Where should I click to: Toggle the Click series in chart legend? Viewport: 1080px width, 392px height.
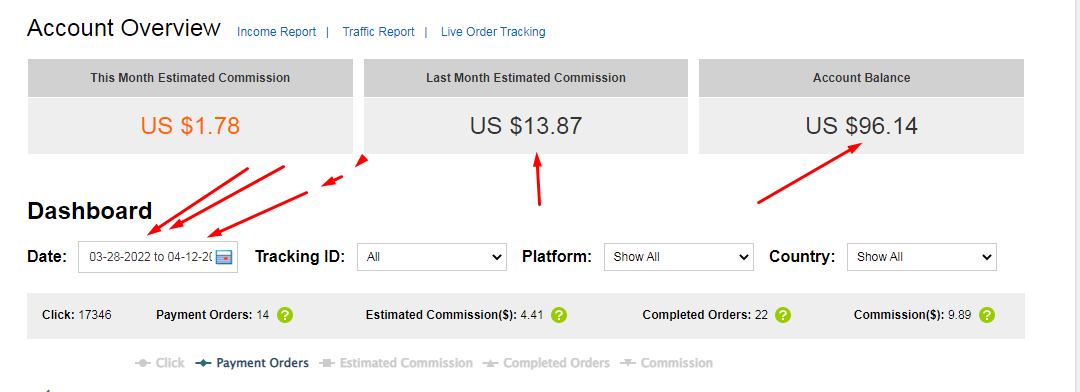point(160,363)
